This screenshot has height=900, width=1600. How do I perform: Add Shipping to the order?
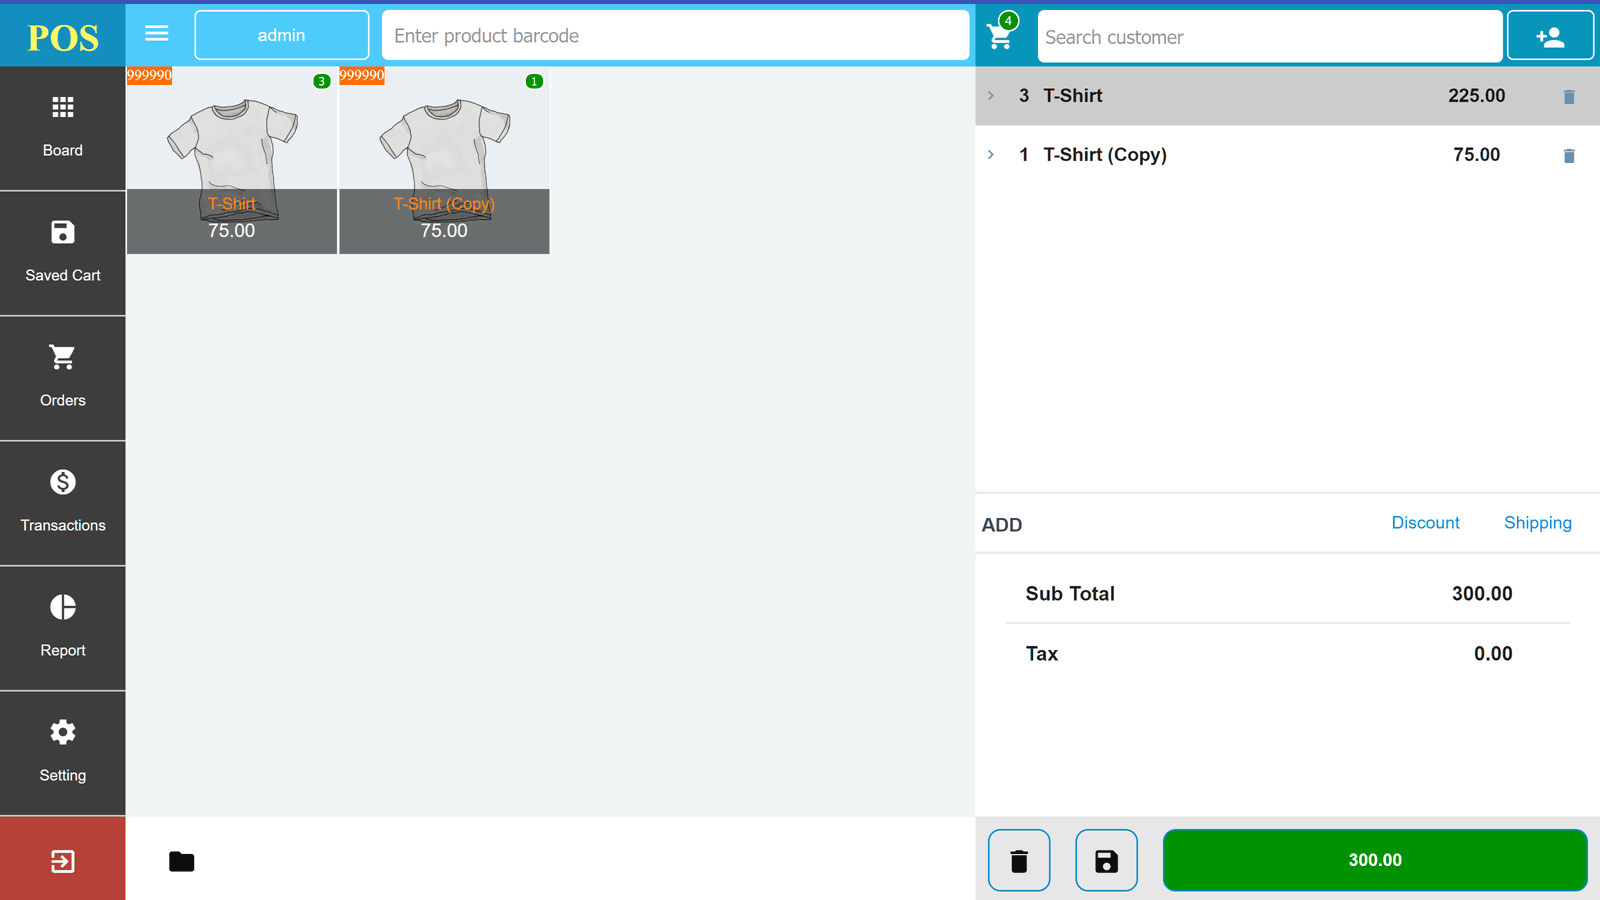1538,523
